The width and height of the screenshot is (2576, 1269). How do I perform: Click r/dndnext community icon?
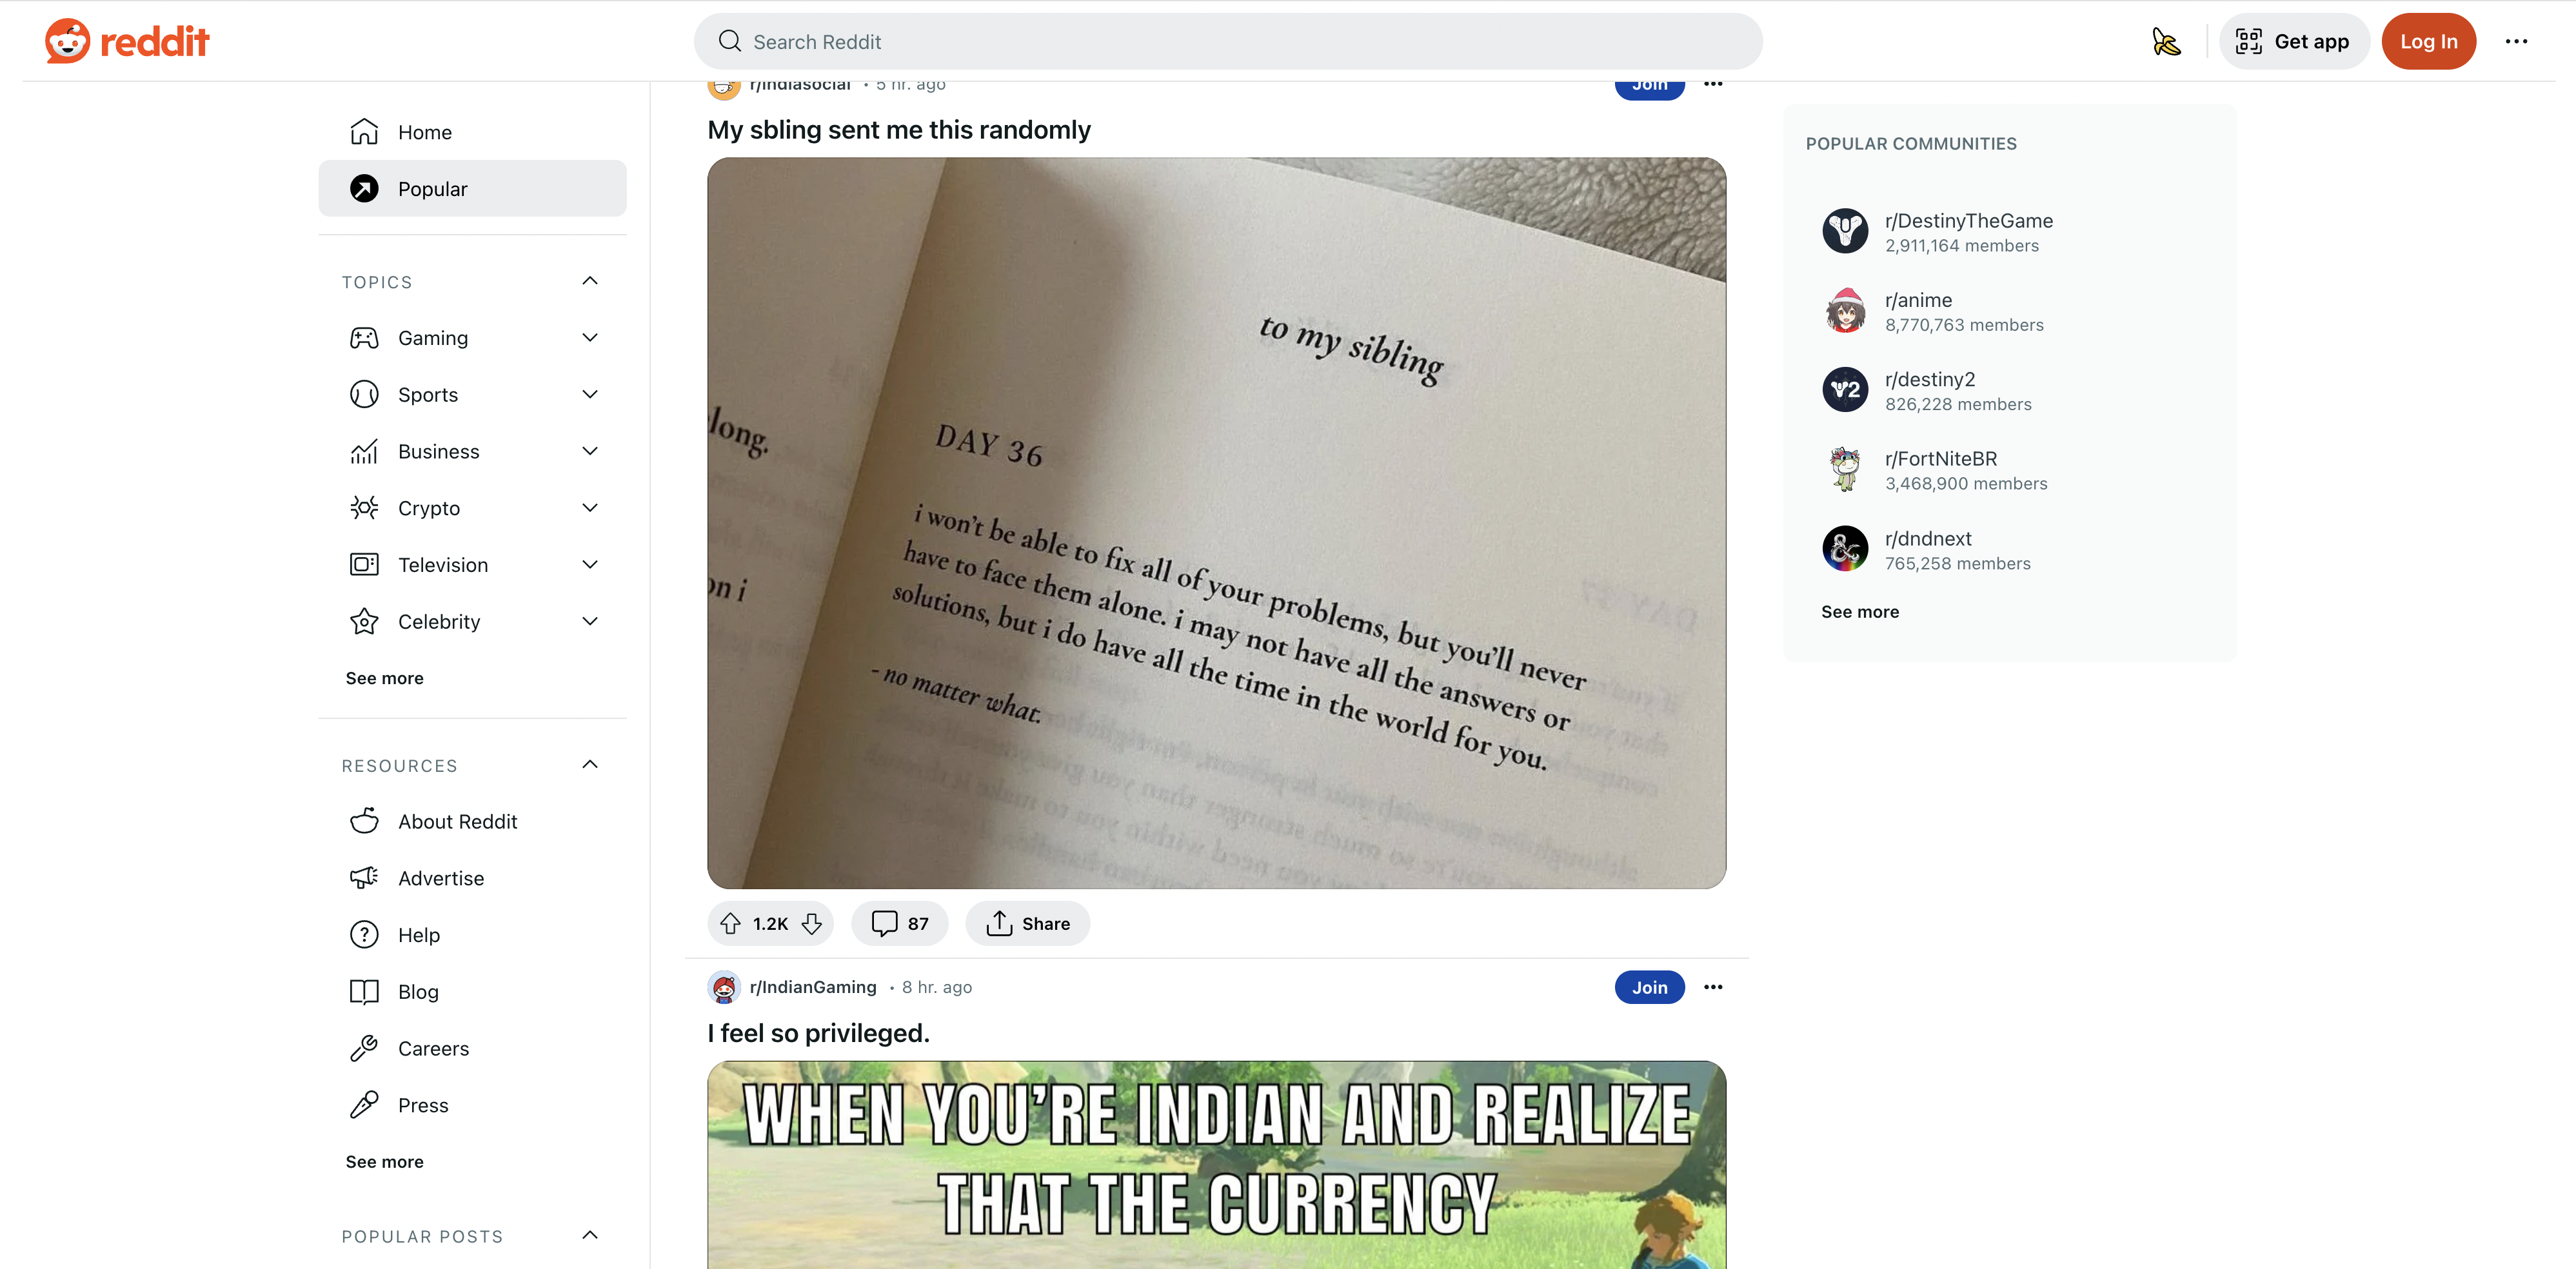(x=1845, y=549)
